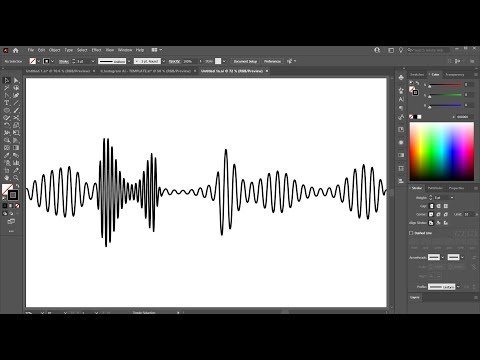Select the Paintbrush tool
Viewport: 480px width, 360px height.
(16, 110)
